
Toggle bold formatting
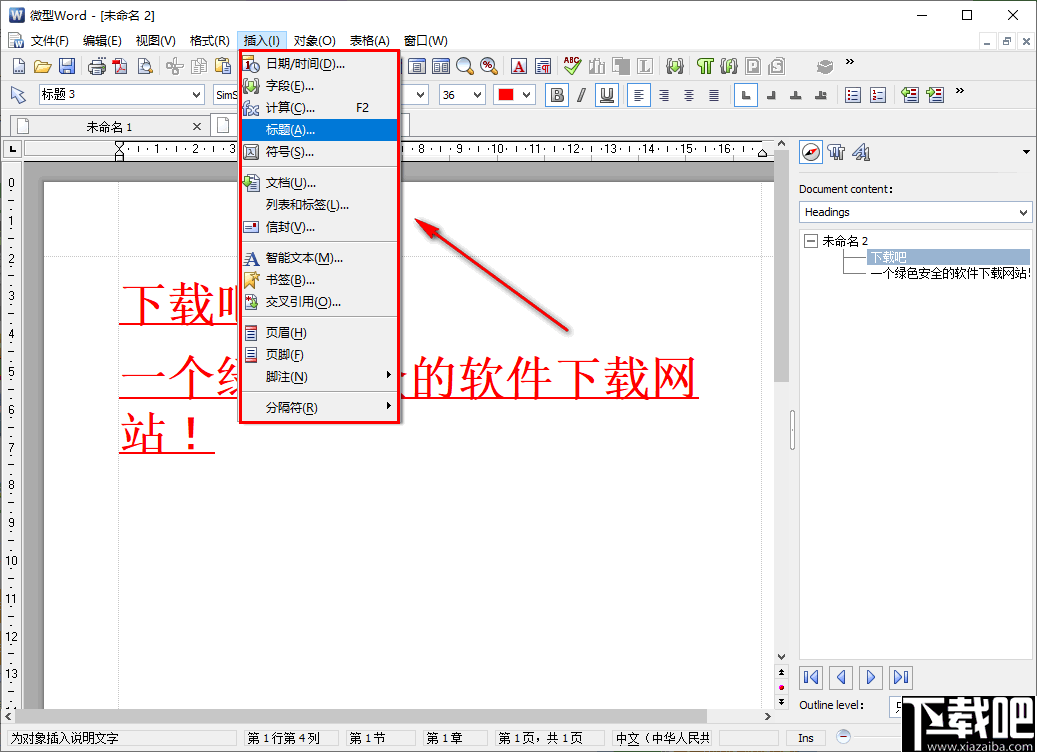pyautogui.click(x=556, y=95)
